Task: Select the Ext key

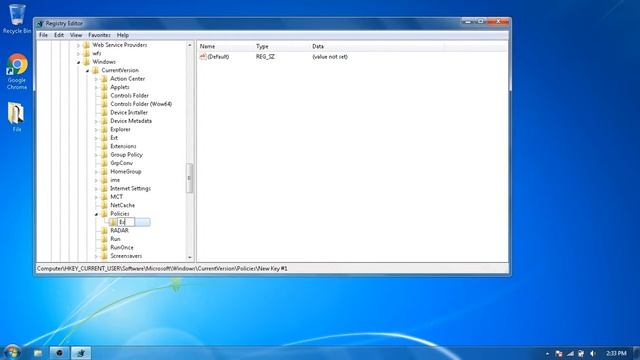Action: [114, 138]
